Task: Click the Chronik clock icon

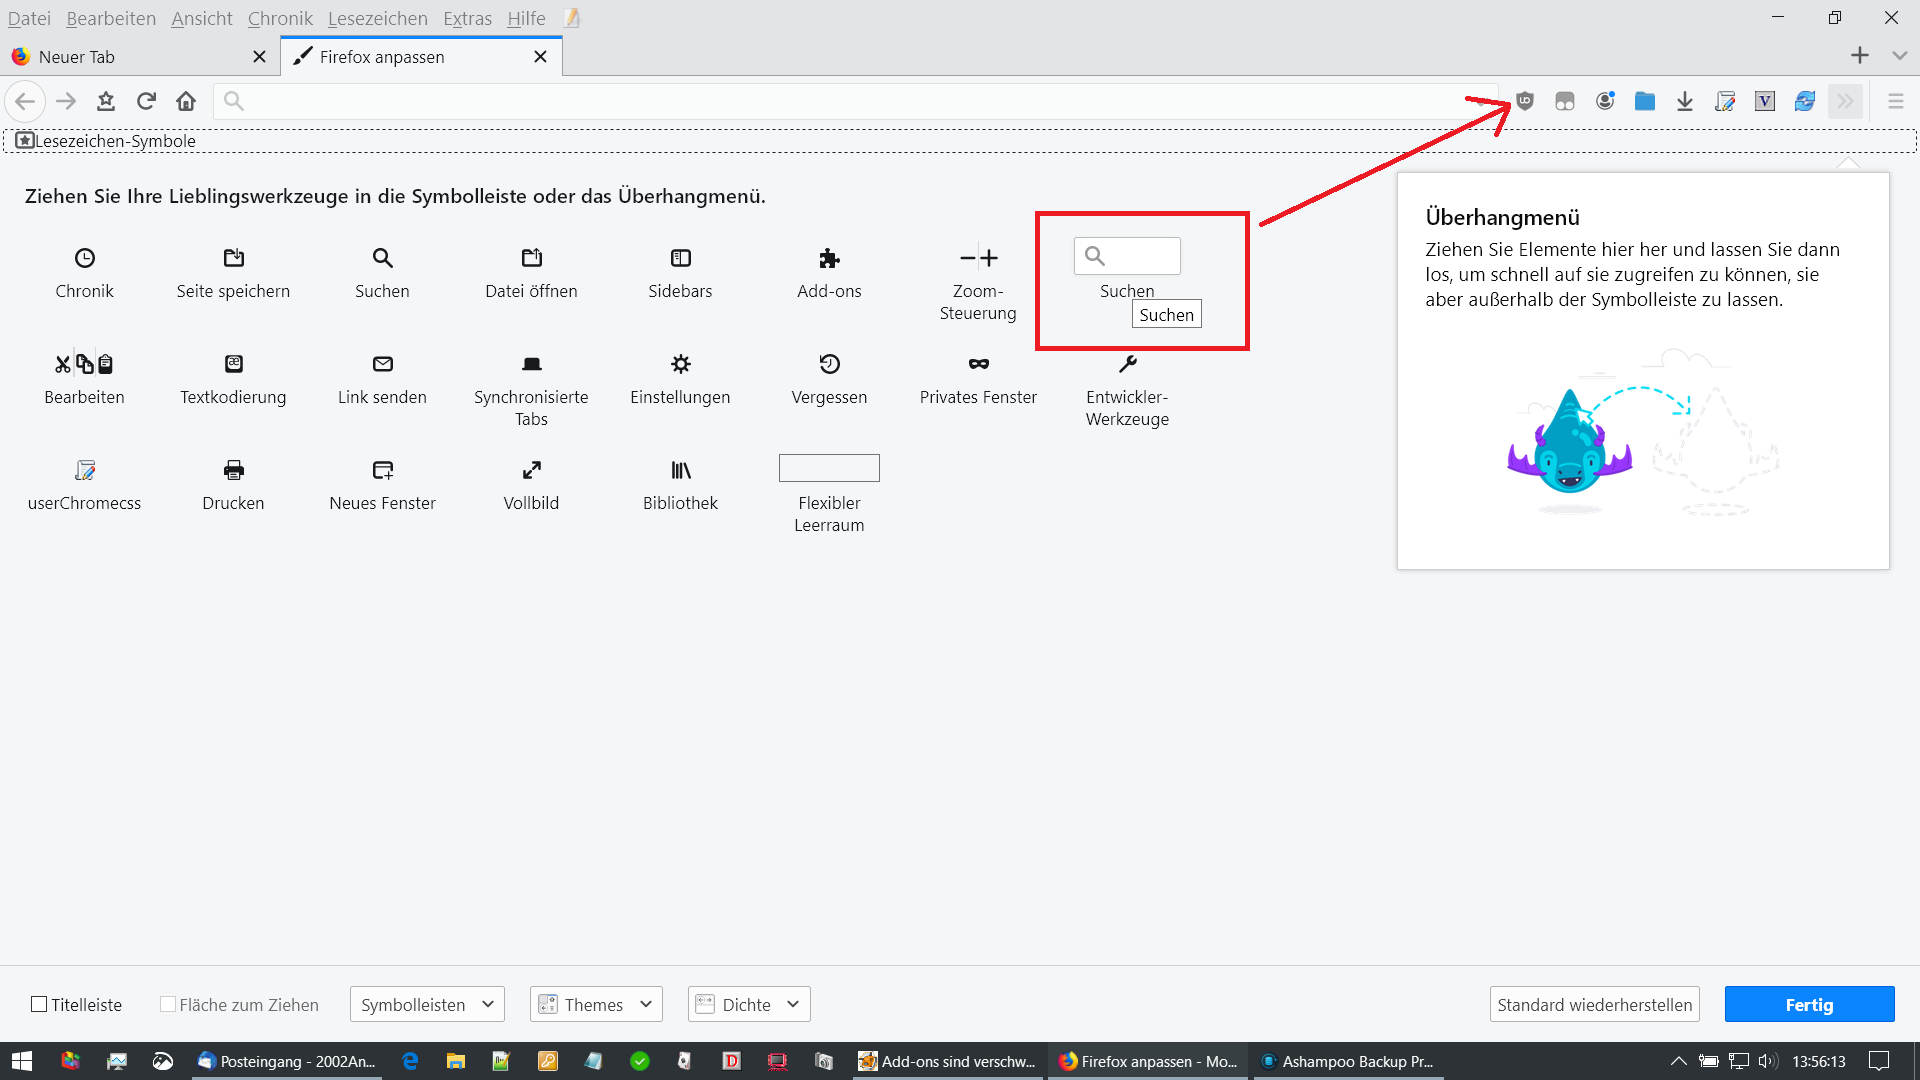Action: pyautogui.click(x=85, y=258)
